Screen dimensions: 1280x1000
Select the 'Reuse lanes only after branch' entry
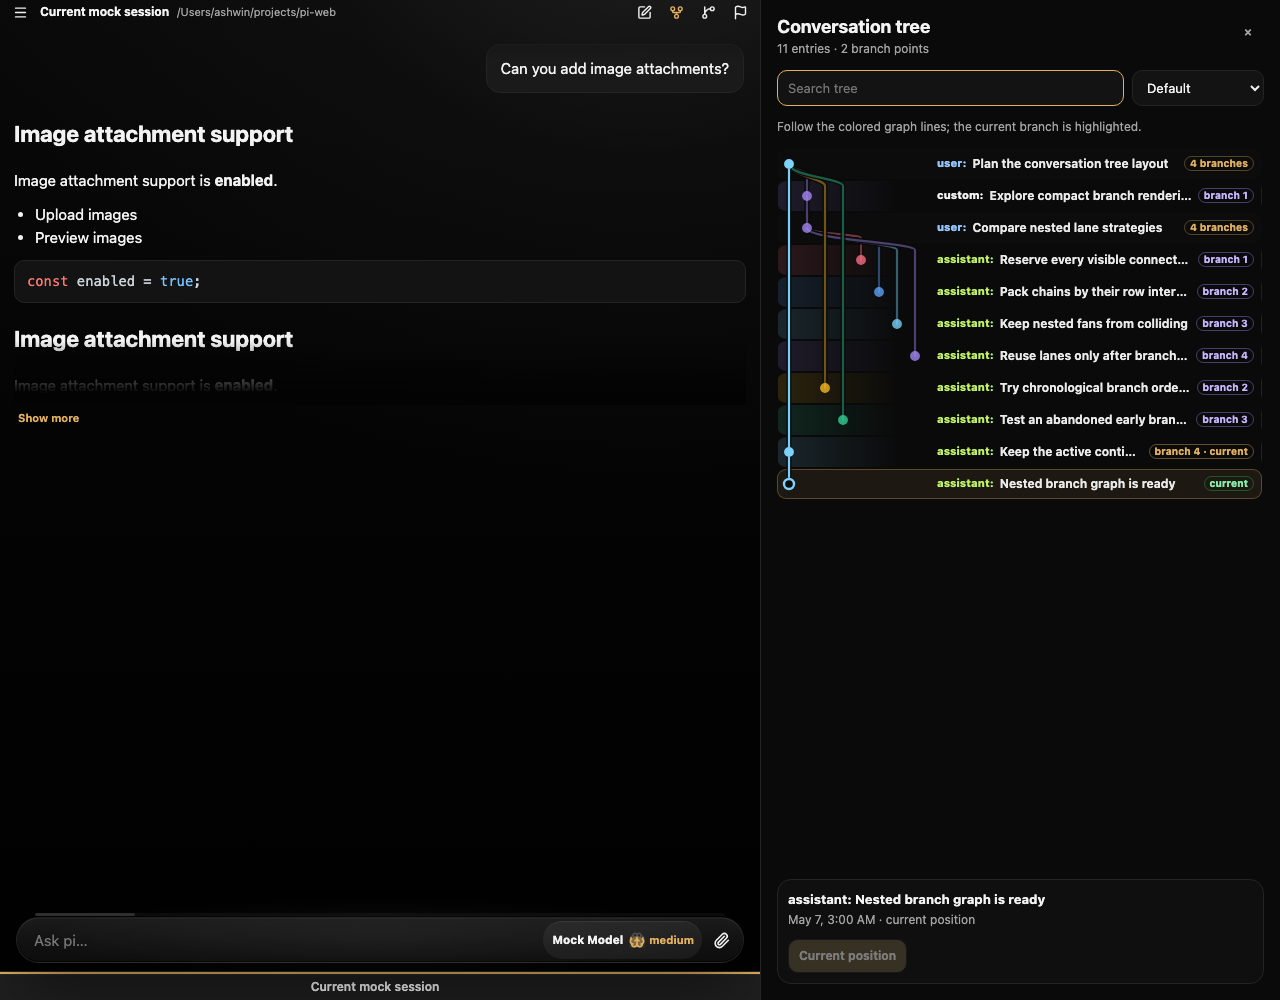coord(1019,356)
